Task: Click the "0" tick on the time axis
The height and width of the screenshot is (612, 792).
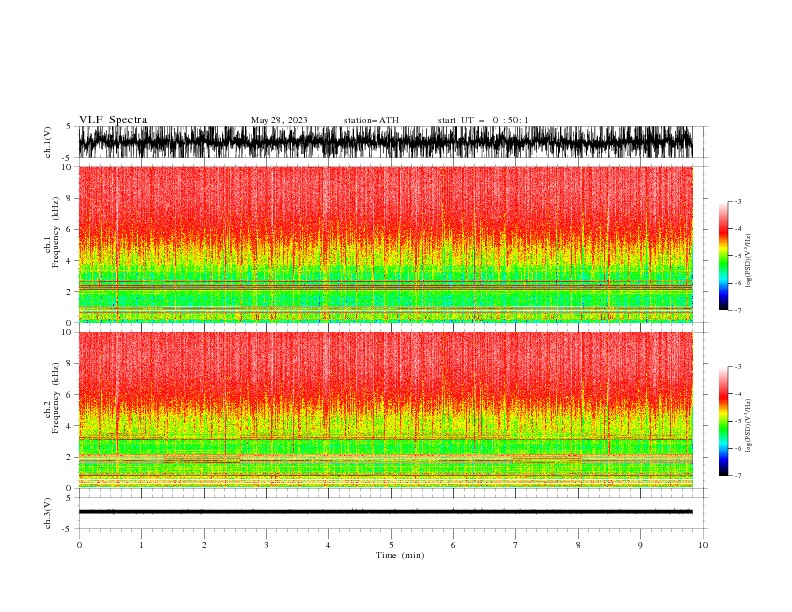Action: (79, 545)
